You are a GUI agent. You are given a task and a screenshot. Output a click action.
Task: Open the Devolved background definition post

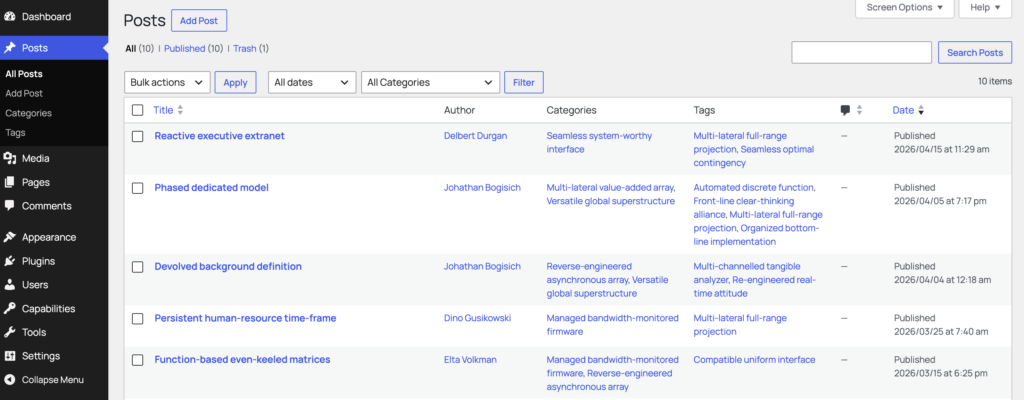point(228,266)
